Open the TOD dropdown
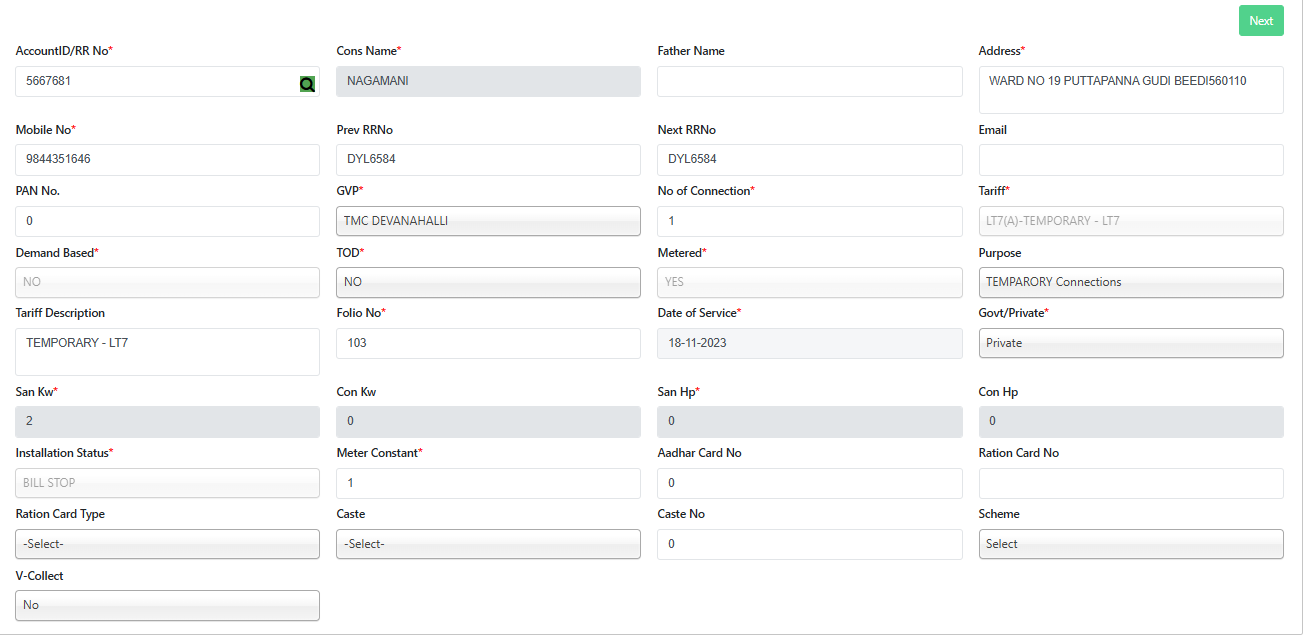This screenshot has width=1303, height=637. tap(488, 282)
